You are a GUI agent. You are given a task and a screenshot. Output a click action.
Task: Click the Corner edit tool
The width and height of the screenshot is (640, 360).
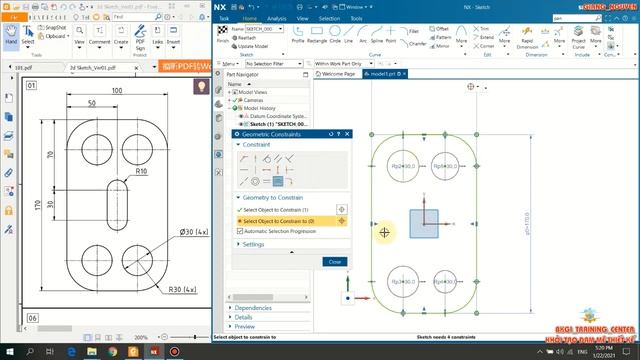(484, 46)
